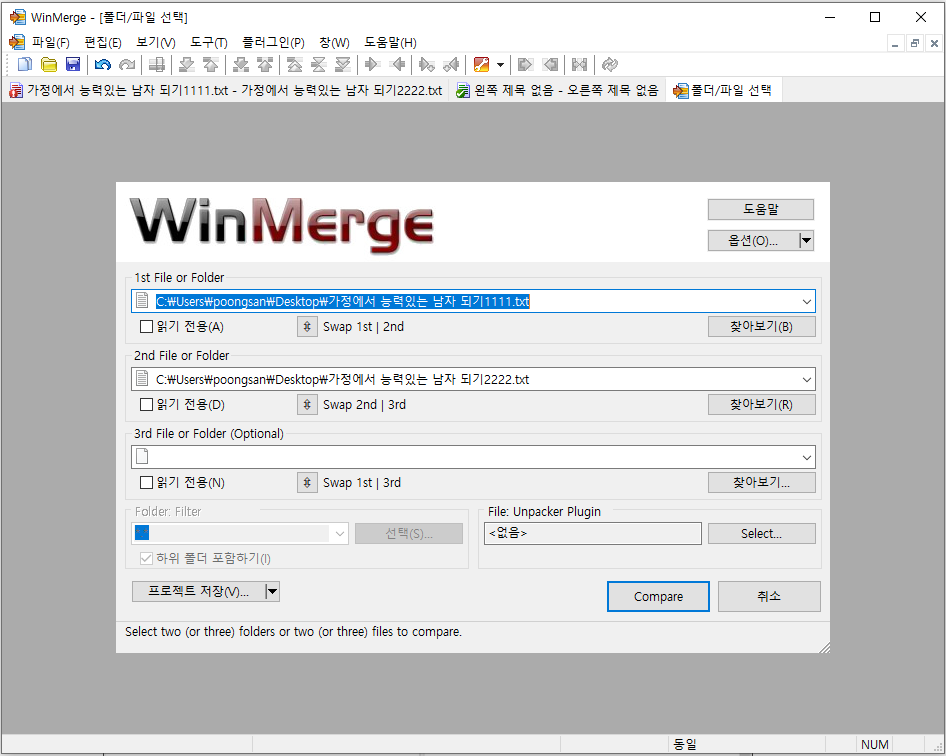Click the First difference icon
Screen dimensions: 946x756
(x=294, y=65)
